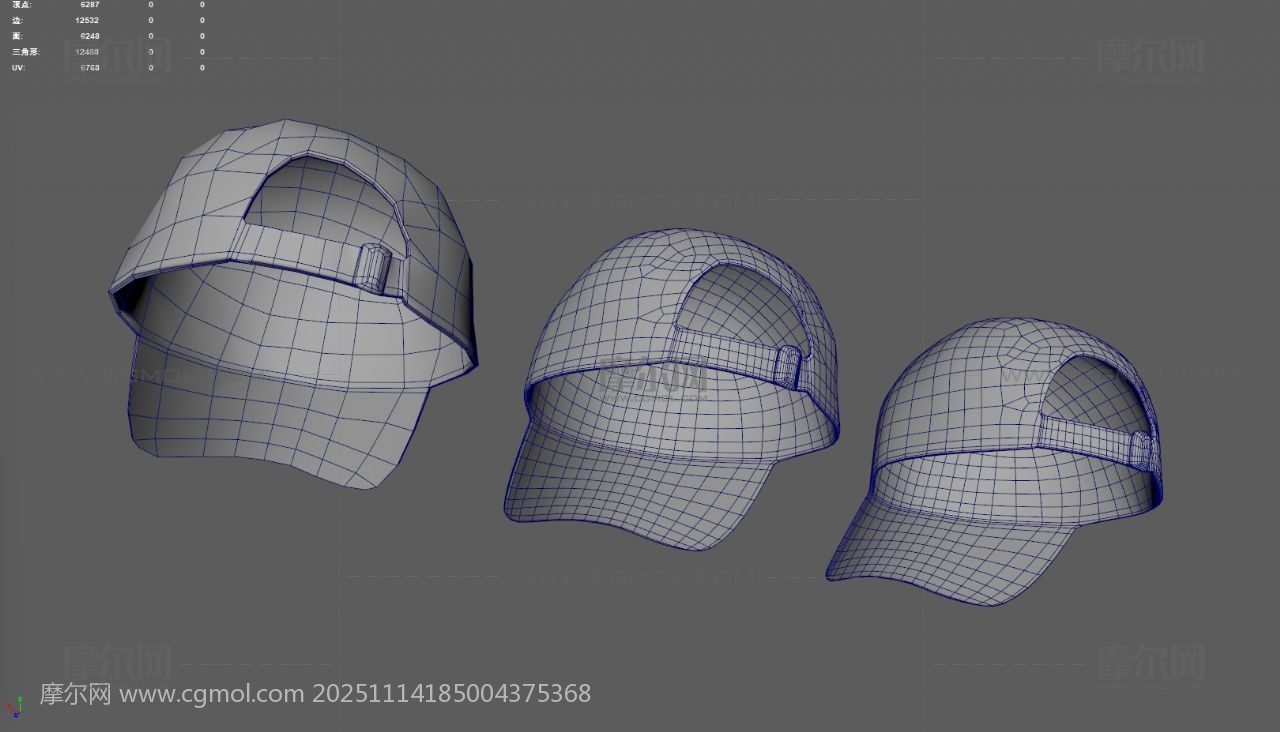Select the strap buckle on the middle cap
This screenshot has height=732, width=1280.
click(787, 367)
